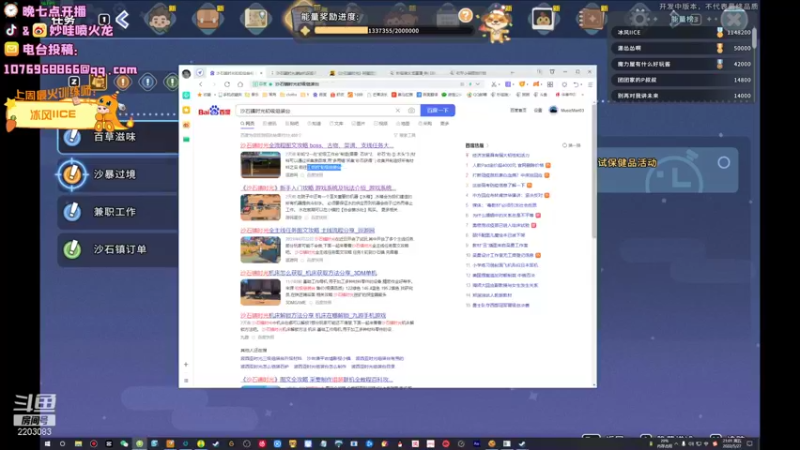Open the photo album icon in game top bar

click(542, 18)
